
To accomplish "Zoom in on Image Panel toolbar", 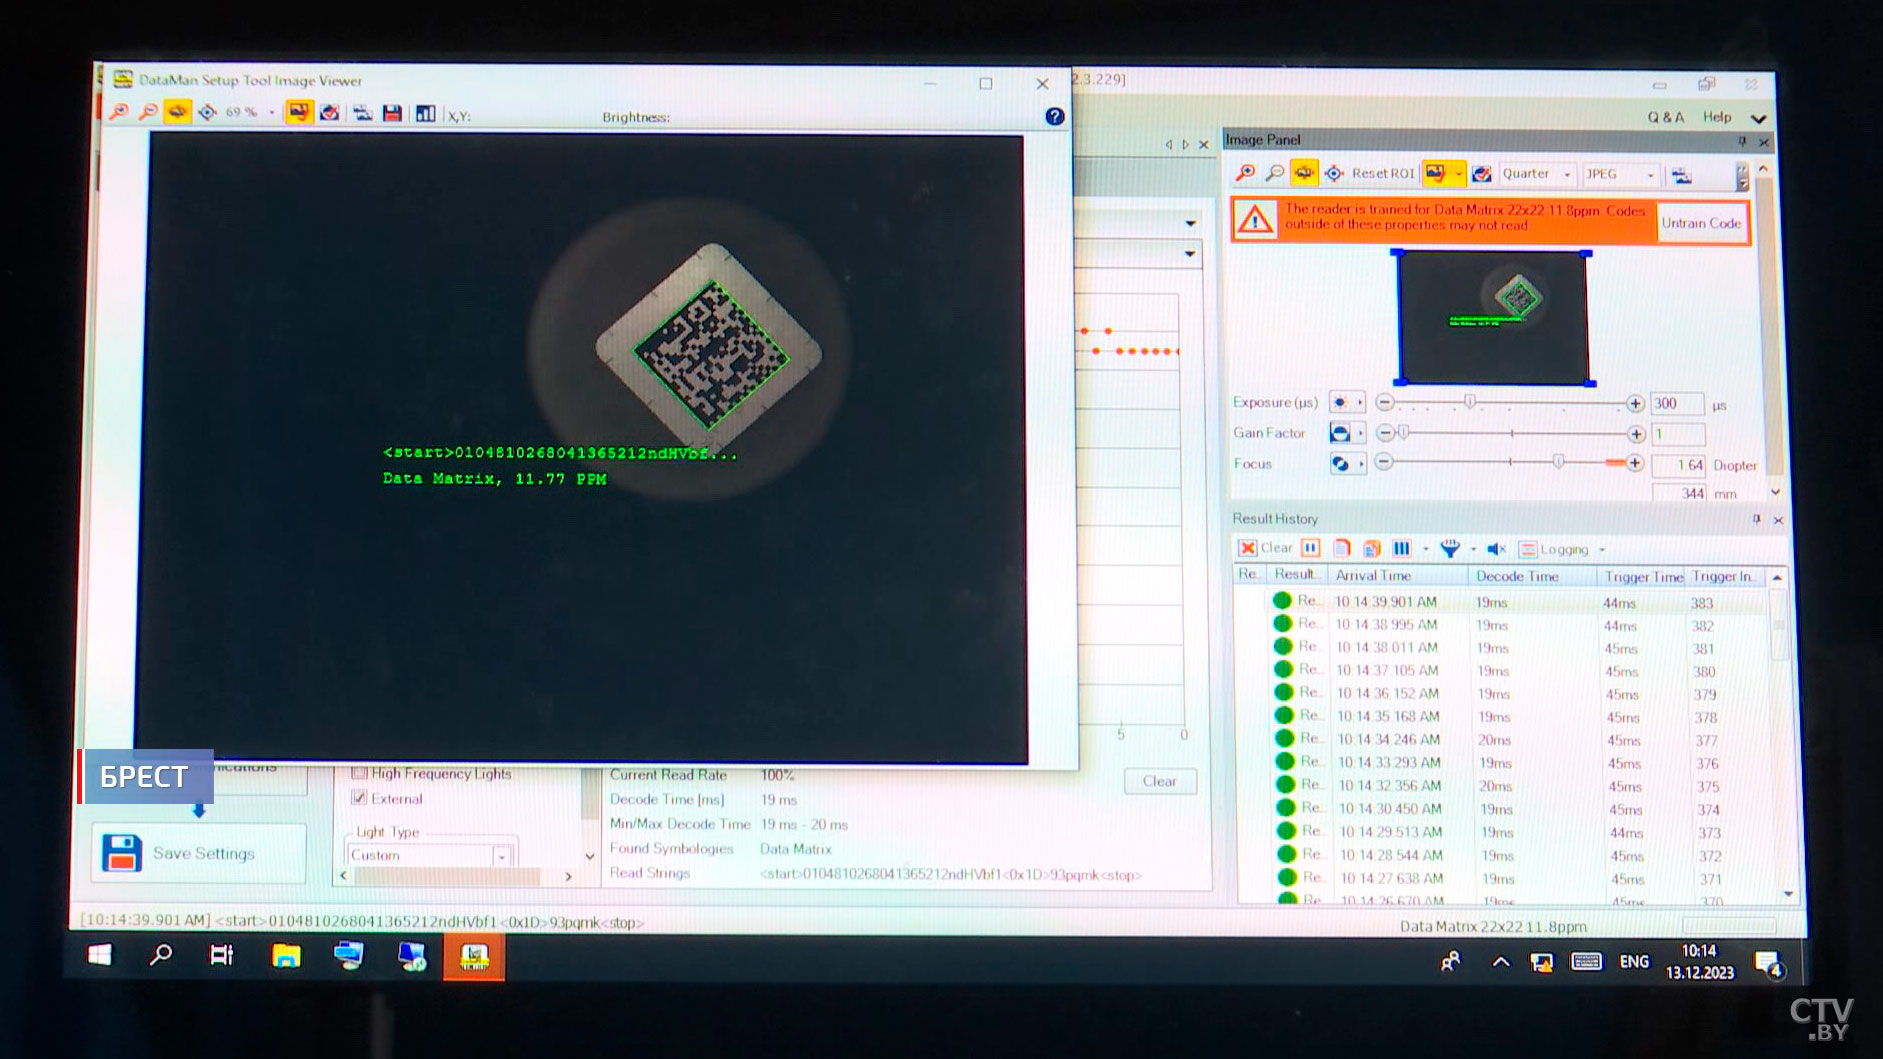I will point(1245,173).
